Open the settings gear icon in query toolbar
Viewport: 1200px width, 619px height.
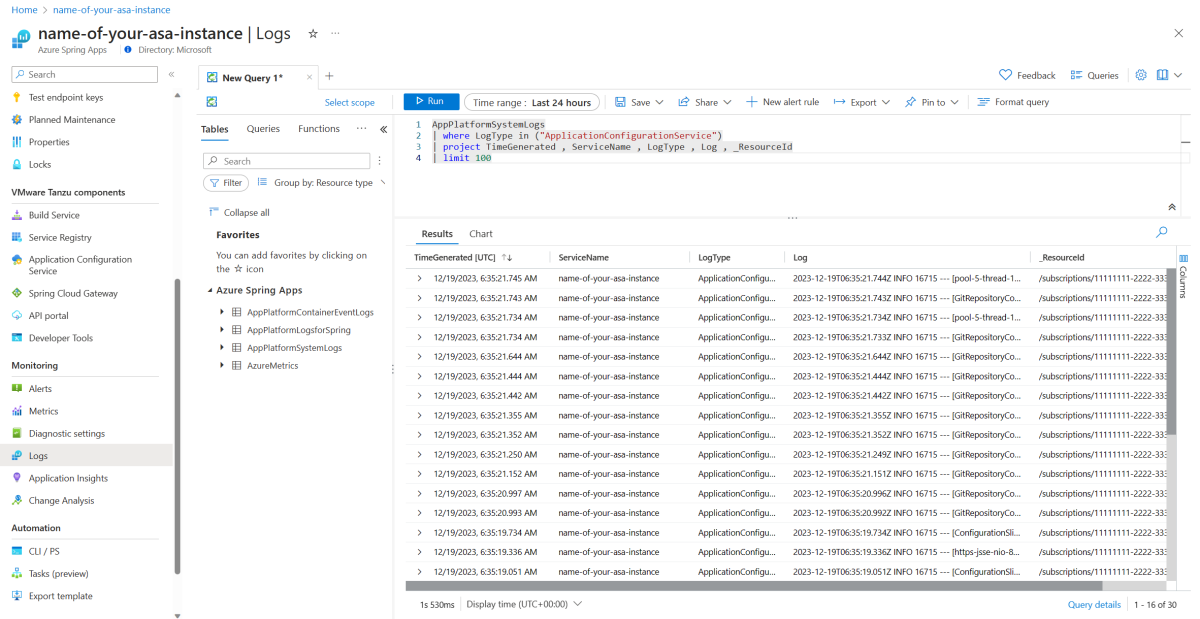coord(1141,75)
